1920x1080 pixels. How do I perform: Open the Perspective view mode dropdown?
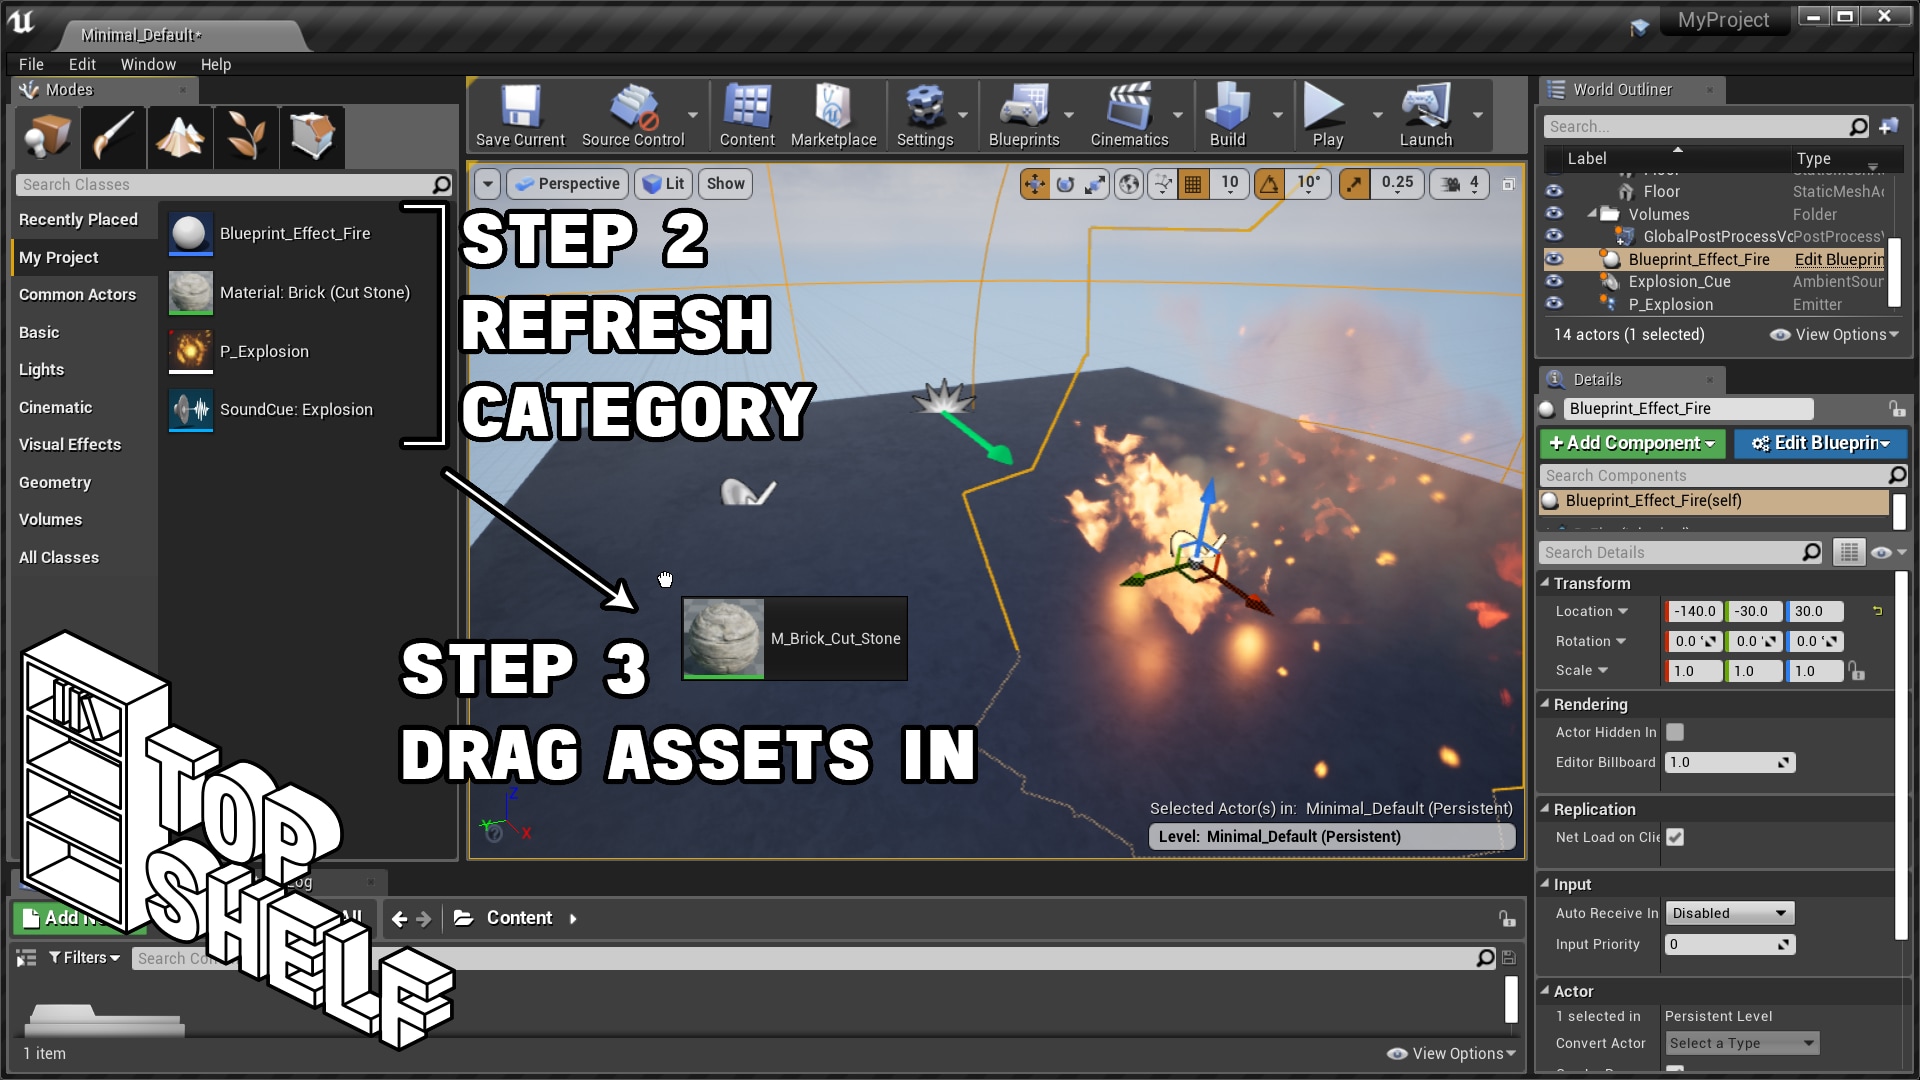[x=567, y=184]
